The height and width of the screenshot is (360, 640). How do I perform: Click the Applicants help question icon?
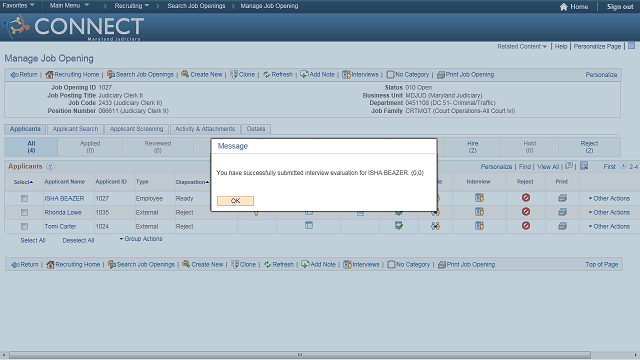point(50,167)
